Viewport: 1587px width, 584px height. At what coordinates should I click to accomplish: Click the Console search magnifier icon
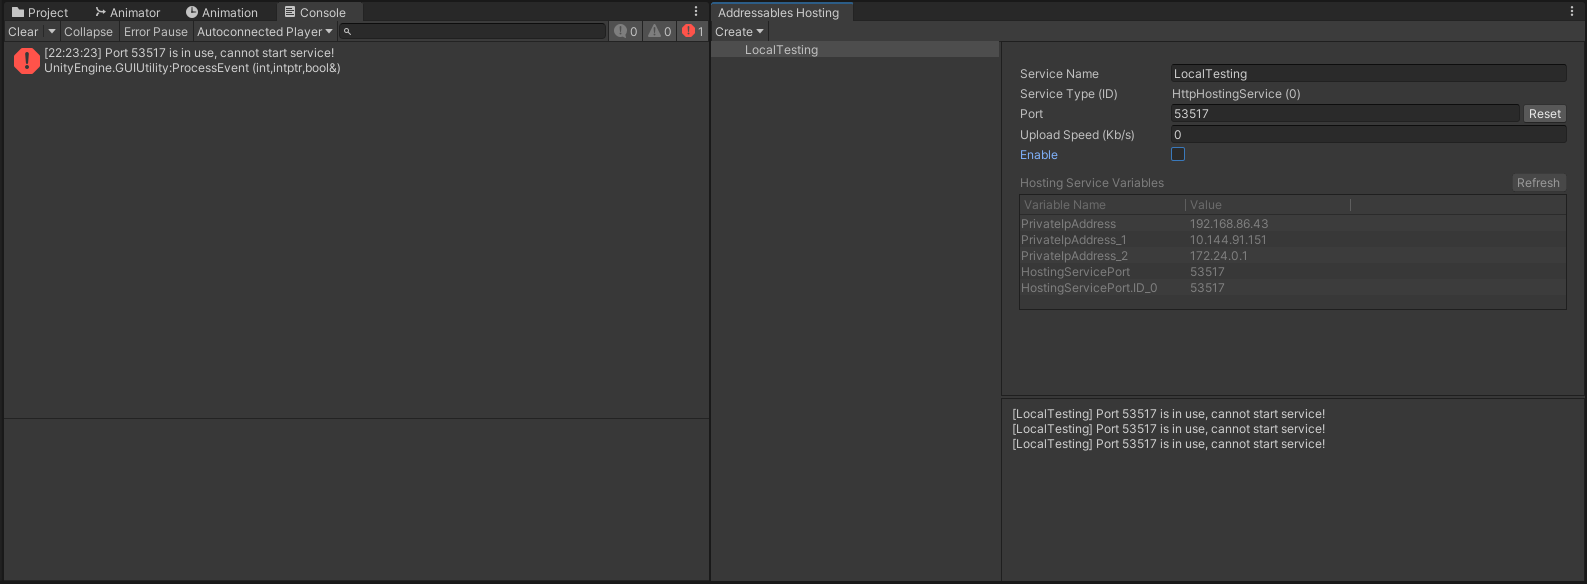347,32
